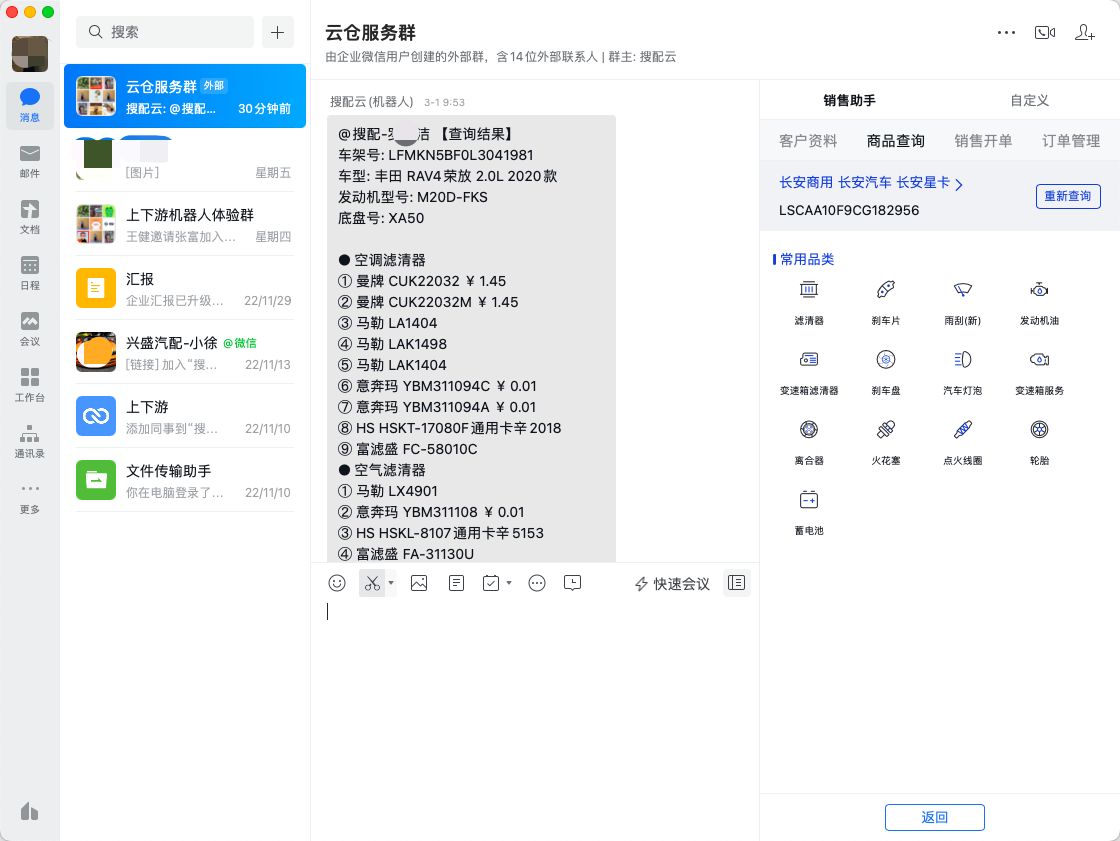The width and height of the screenshot is (1120, 841).
Task: Switch to the 订单管理 tab
Action: tap(1071, 141)
